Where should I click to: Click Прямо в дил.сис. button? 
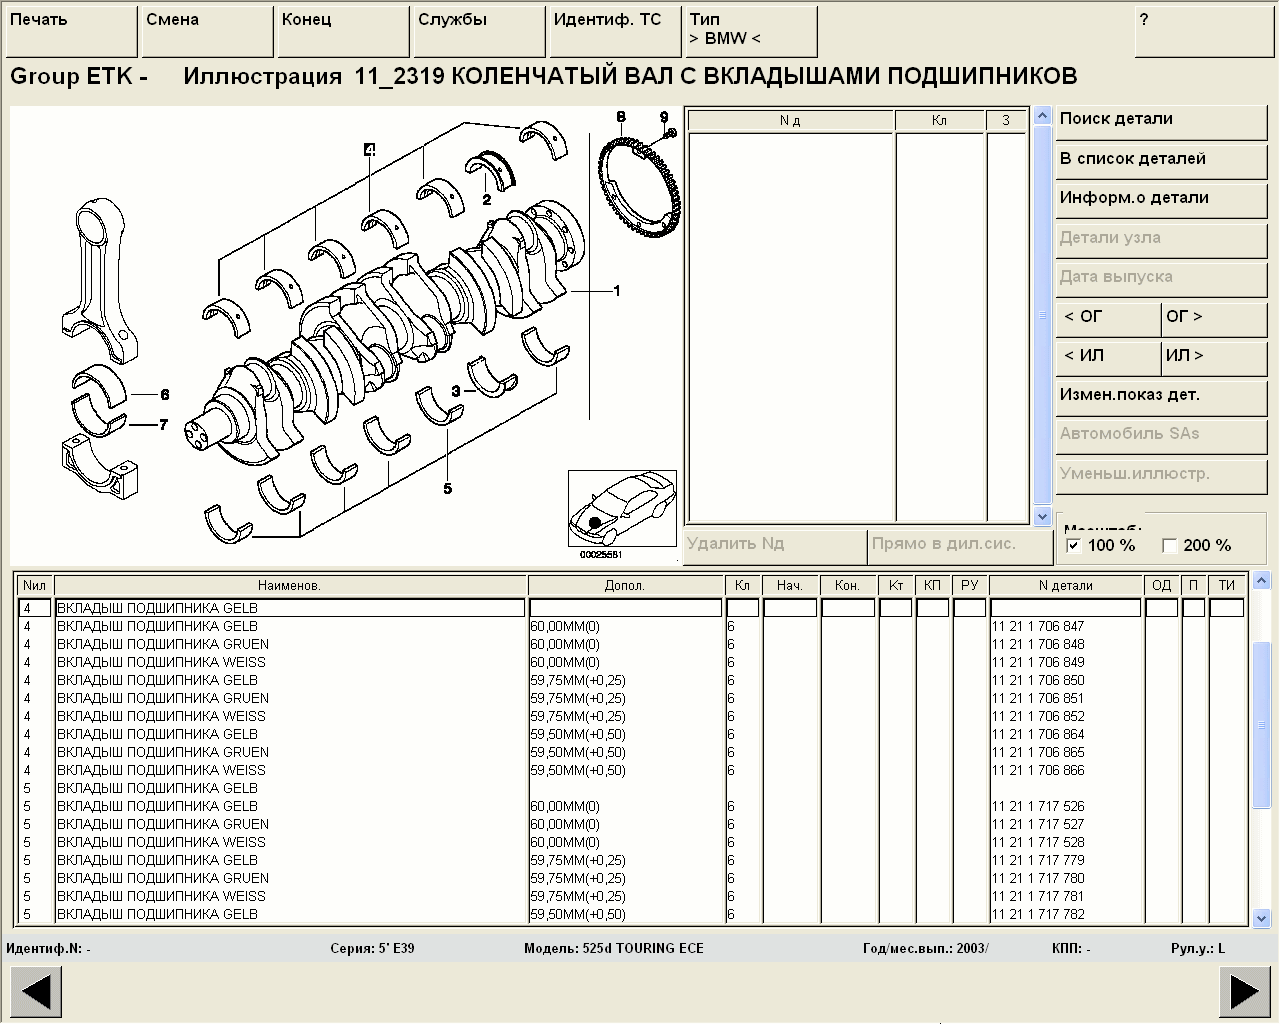point(961,547)
